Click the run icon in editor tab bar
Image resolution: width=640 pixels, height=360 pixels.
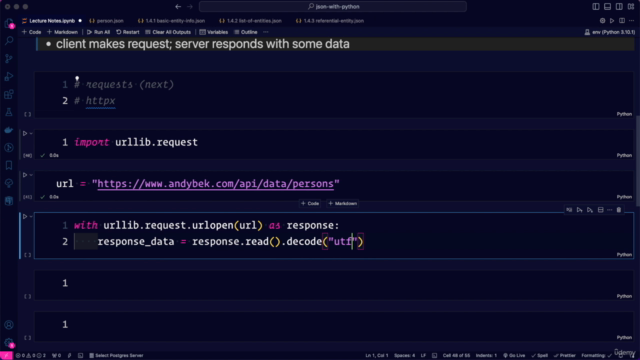612,20
